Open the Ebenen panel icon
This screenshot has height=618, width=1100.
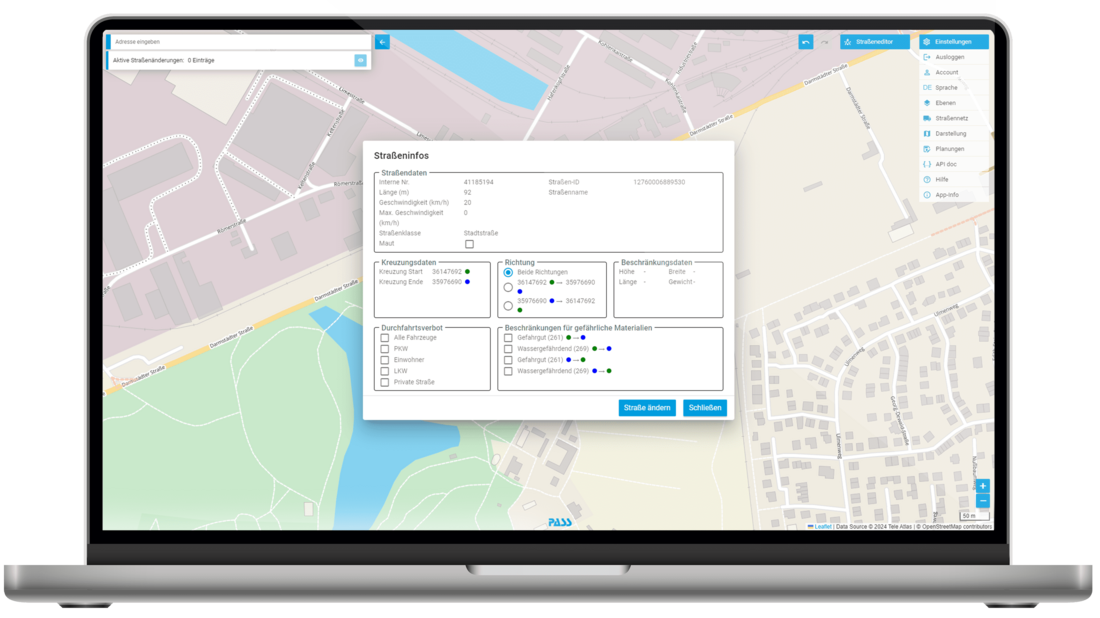pos(928,103)
